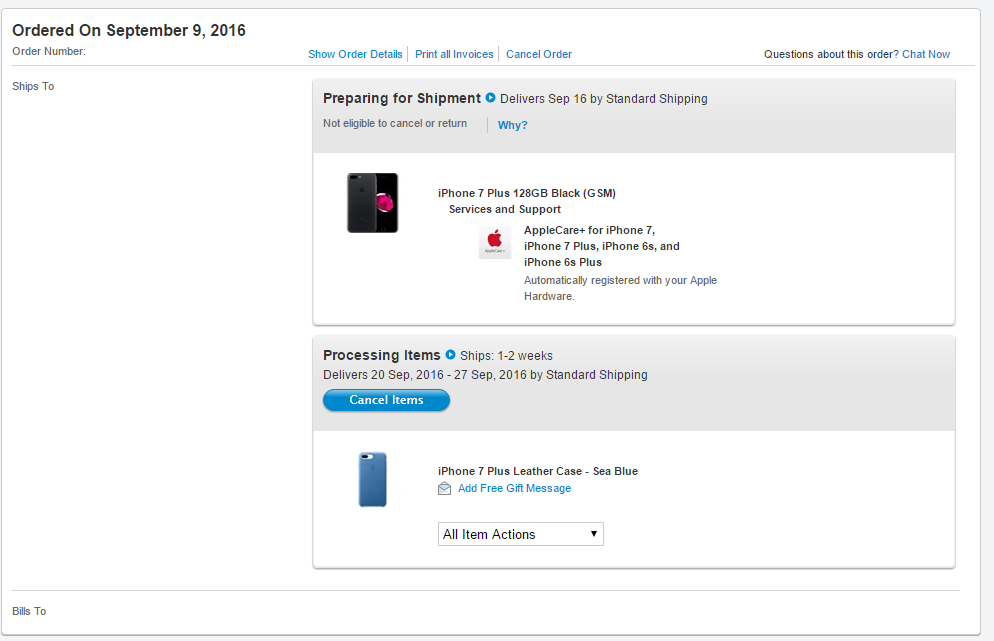Viewport: 994px width, 641px height.
Task: Add Free Gift Message to leather case
Action: pyautogui.click(x=514, y=488)
